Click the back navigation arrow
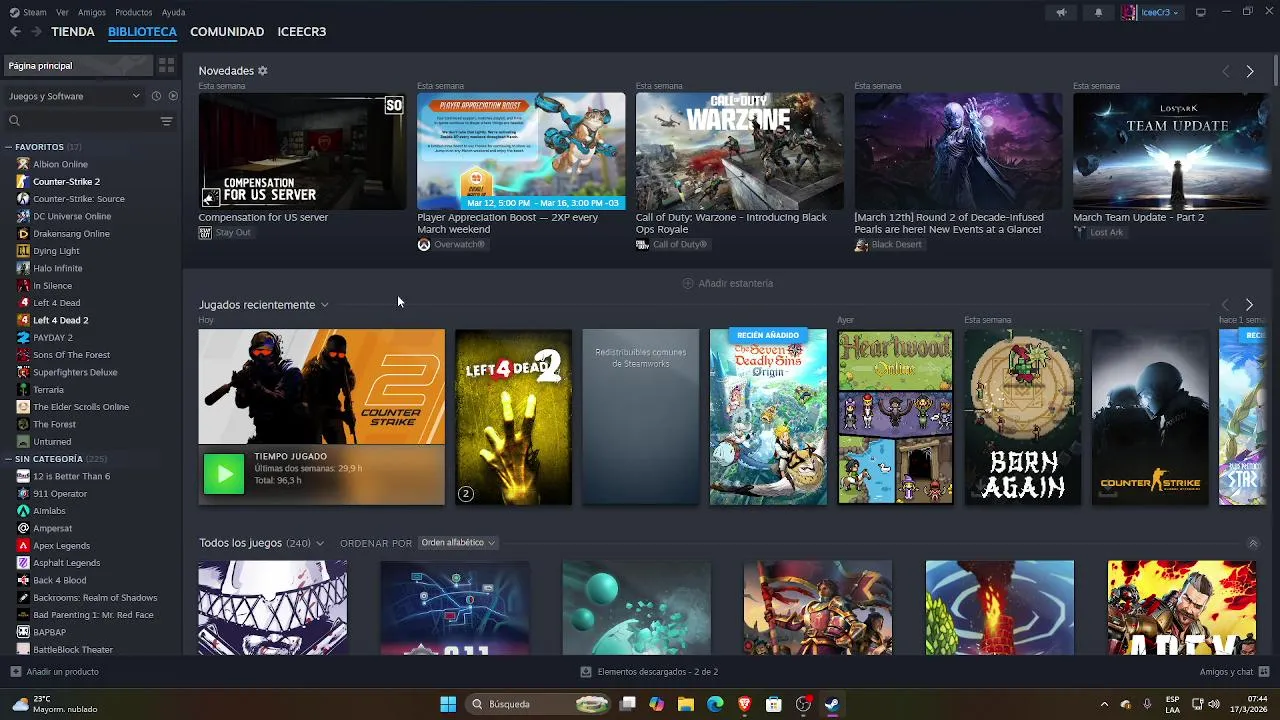1280x720 pixels. pyautogui.click(x=15, y=32)
